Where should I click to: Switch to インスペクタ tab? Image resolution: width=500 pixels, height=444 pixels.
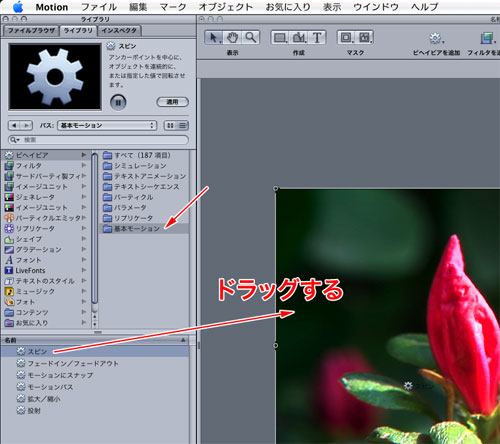click(119, 31)
